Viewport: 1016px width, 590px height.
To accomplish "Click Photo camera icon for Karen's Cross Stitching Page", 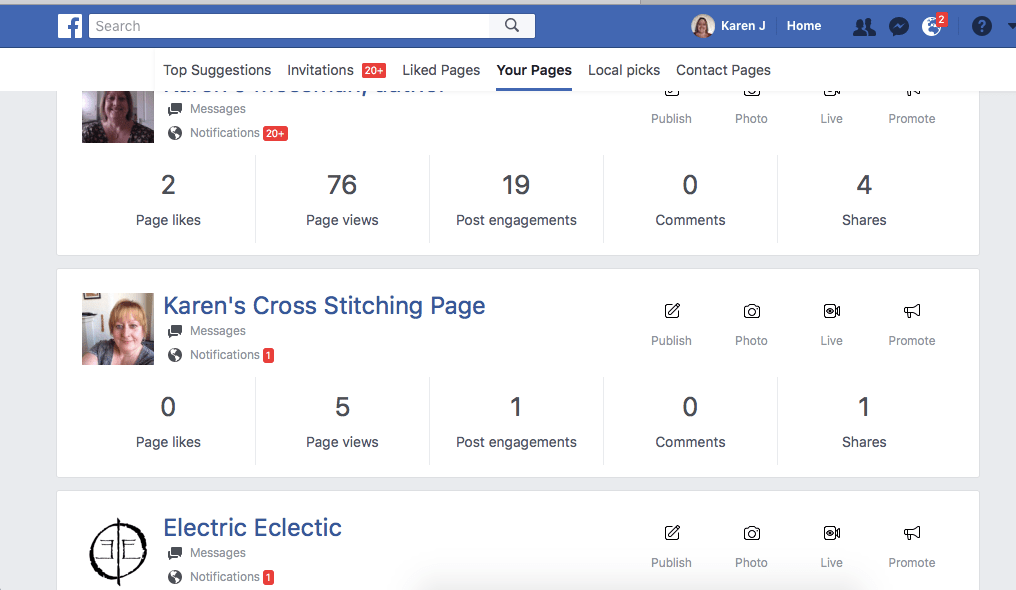I will (751, 312).
